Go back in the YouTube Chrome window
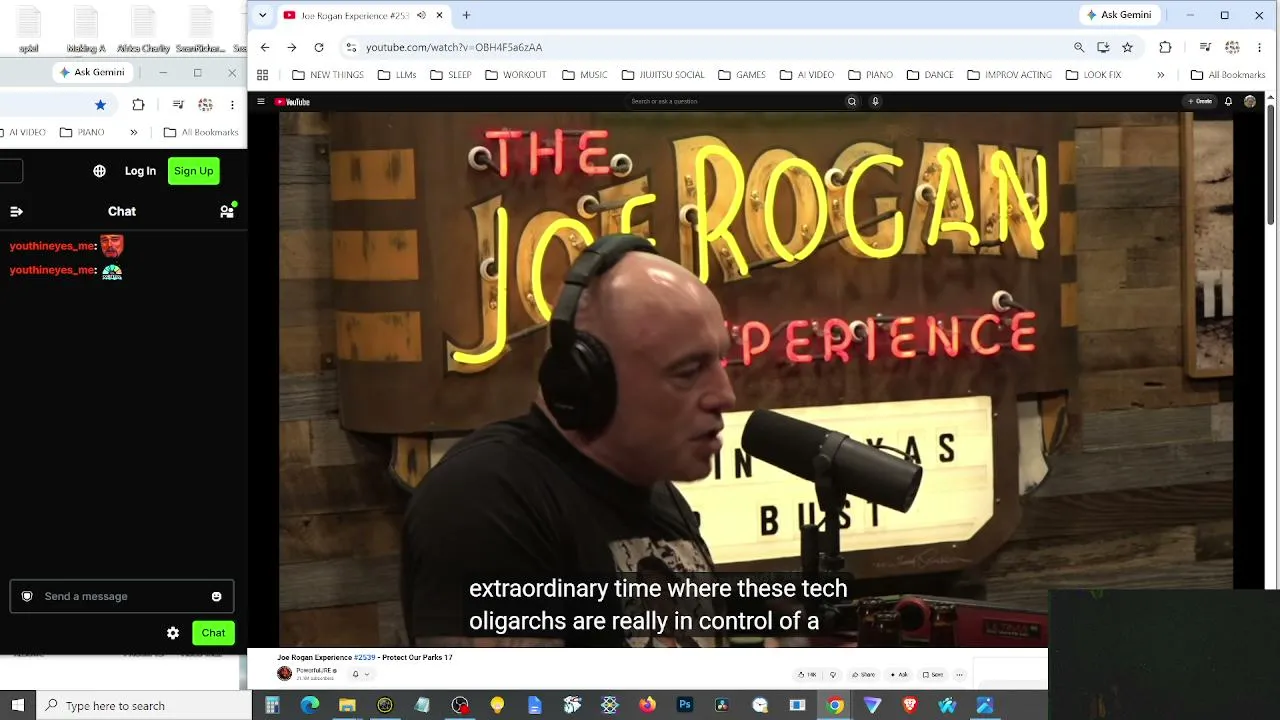Viewport: 1280px width, 720px height. (x=265, y=47)
